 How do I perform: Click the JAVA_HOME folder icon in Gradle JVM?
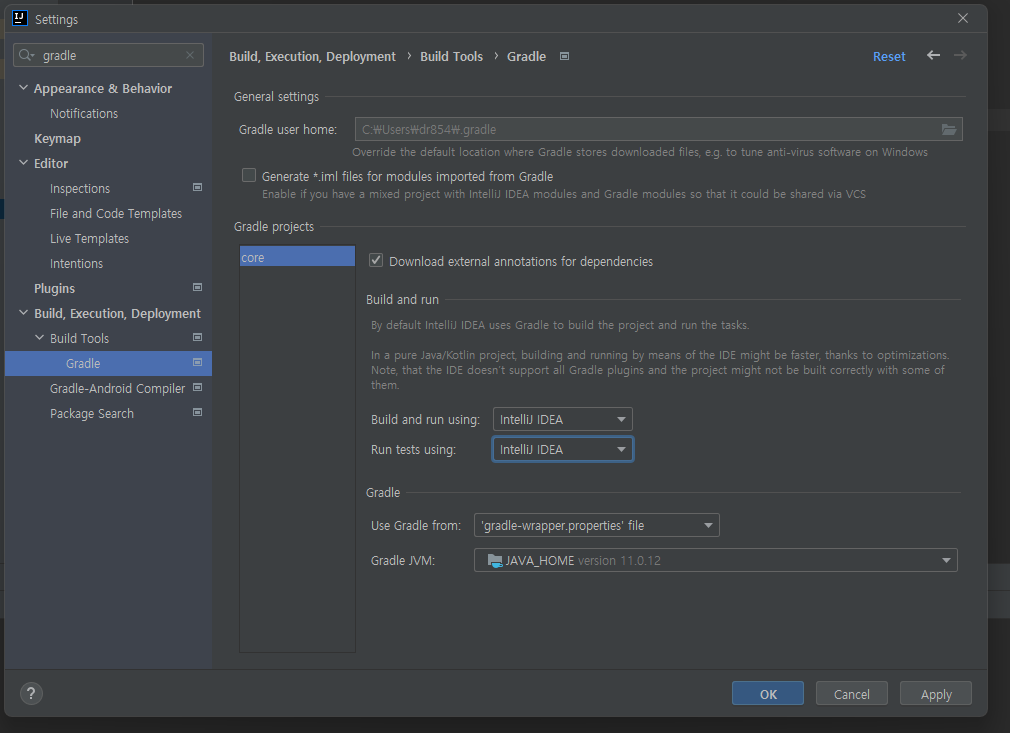point(495,560)
